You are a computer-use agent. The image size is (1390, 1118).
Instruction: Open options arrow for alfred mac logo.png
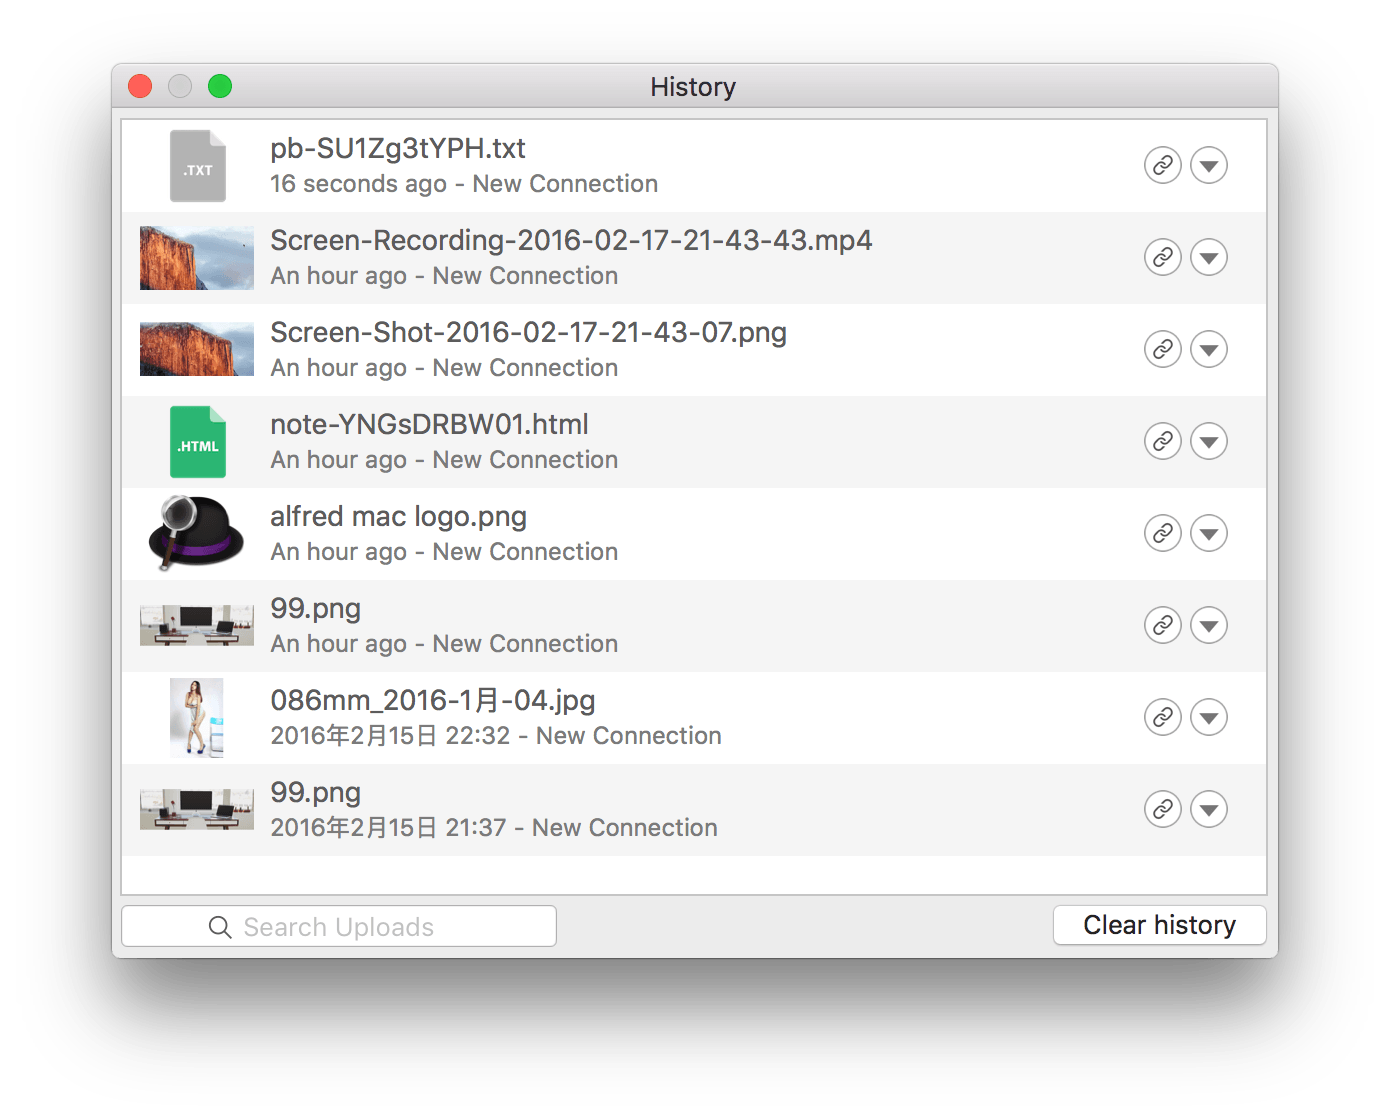point(1209,533)
